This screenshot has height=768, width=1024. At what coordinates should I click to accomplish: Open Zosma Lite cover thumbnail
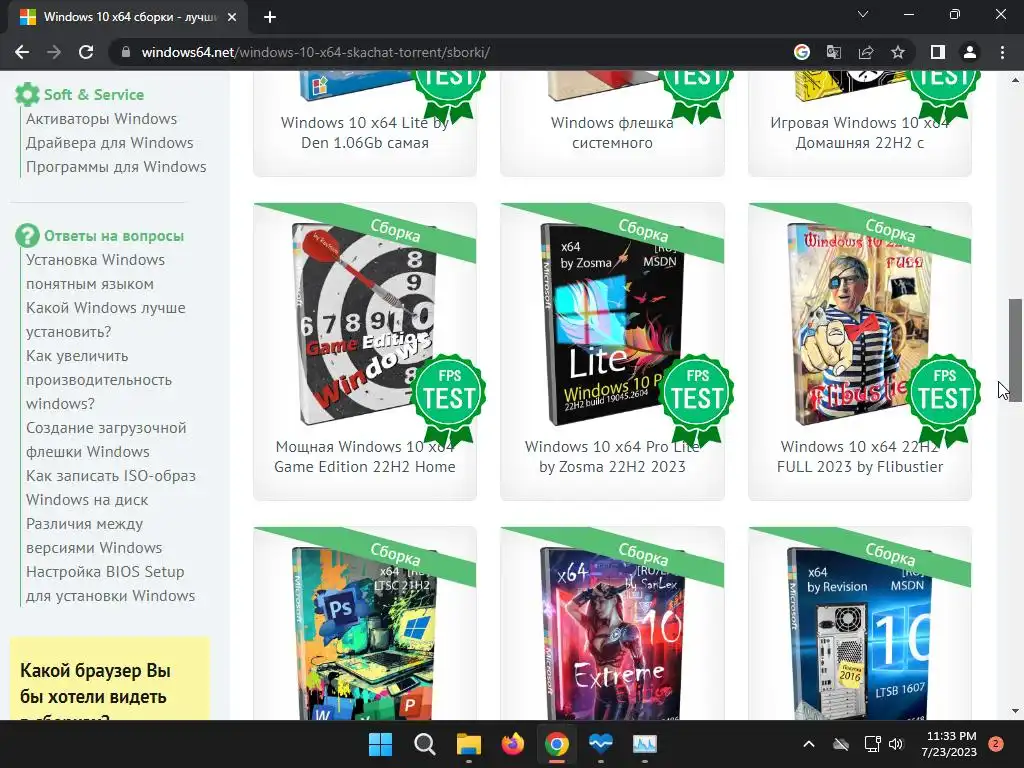(611, 324)
